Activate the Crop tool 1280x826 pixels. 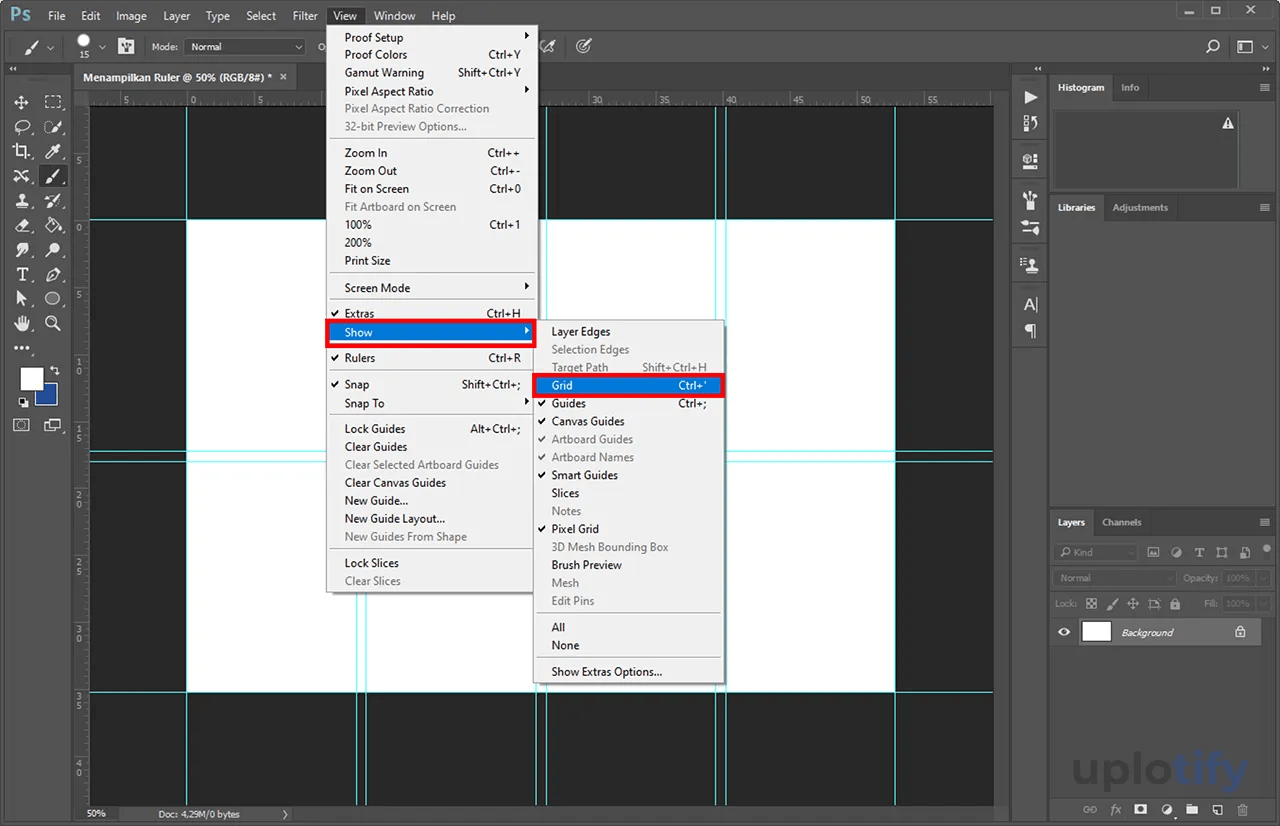click(x=22, y=152)
